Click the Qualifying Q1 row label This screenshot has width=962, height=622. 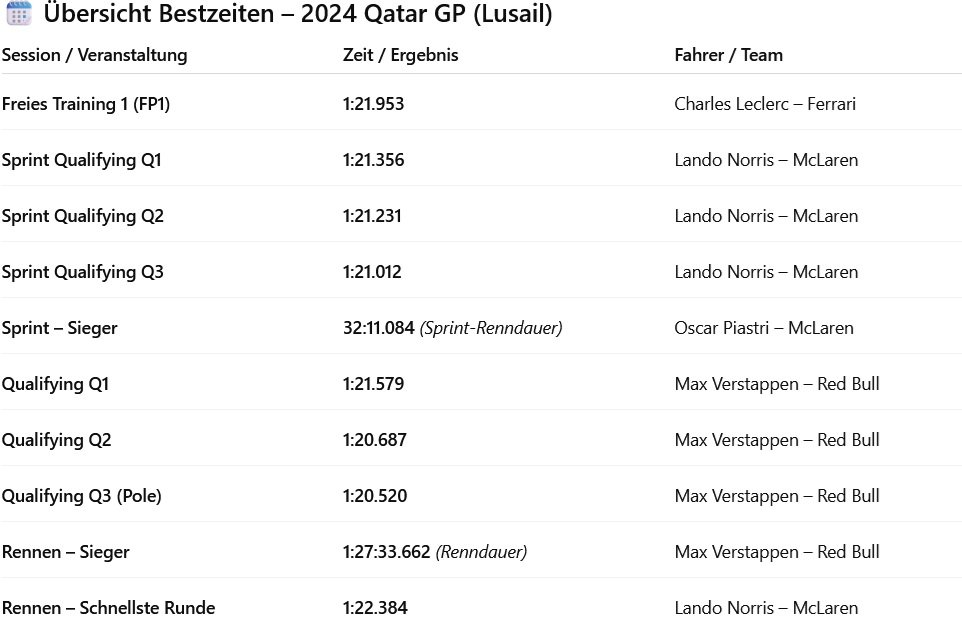pos(55,384)
